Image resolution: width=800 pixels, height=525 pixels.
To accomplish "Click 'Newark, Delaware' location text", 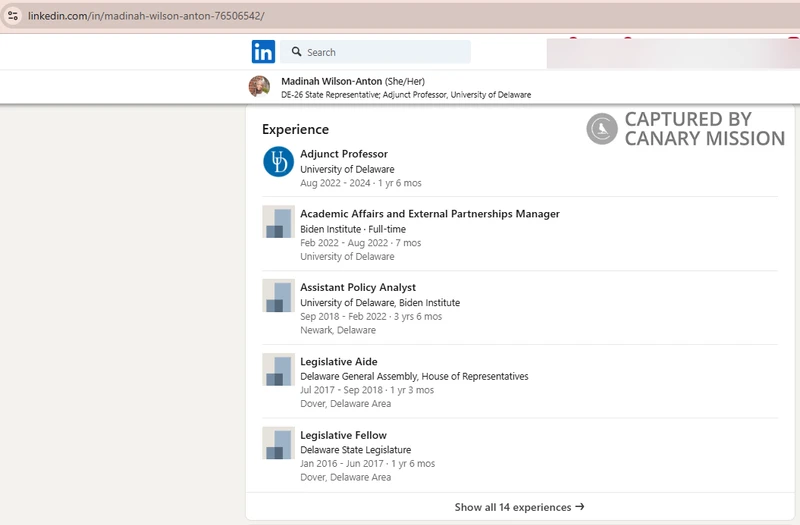I will click(338, 330).
